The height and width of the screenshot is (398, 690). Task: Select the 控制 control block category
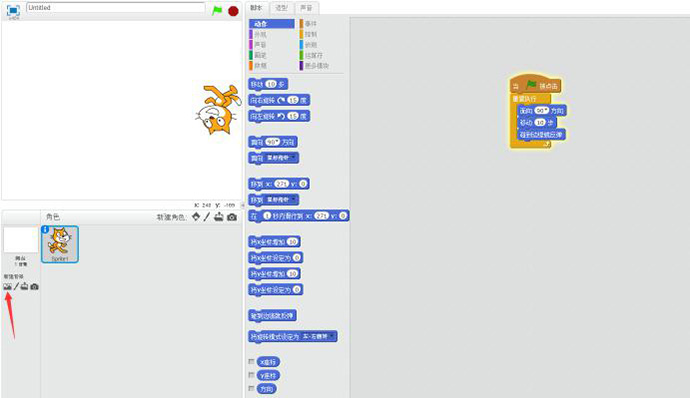pyautogui.click(x=310, y=34)
